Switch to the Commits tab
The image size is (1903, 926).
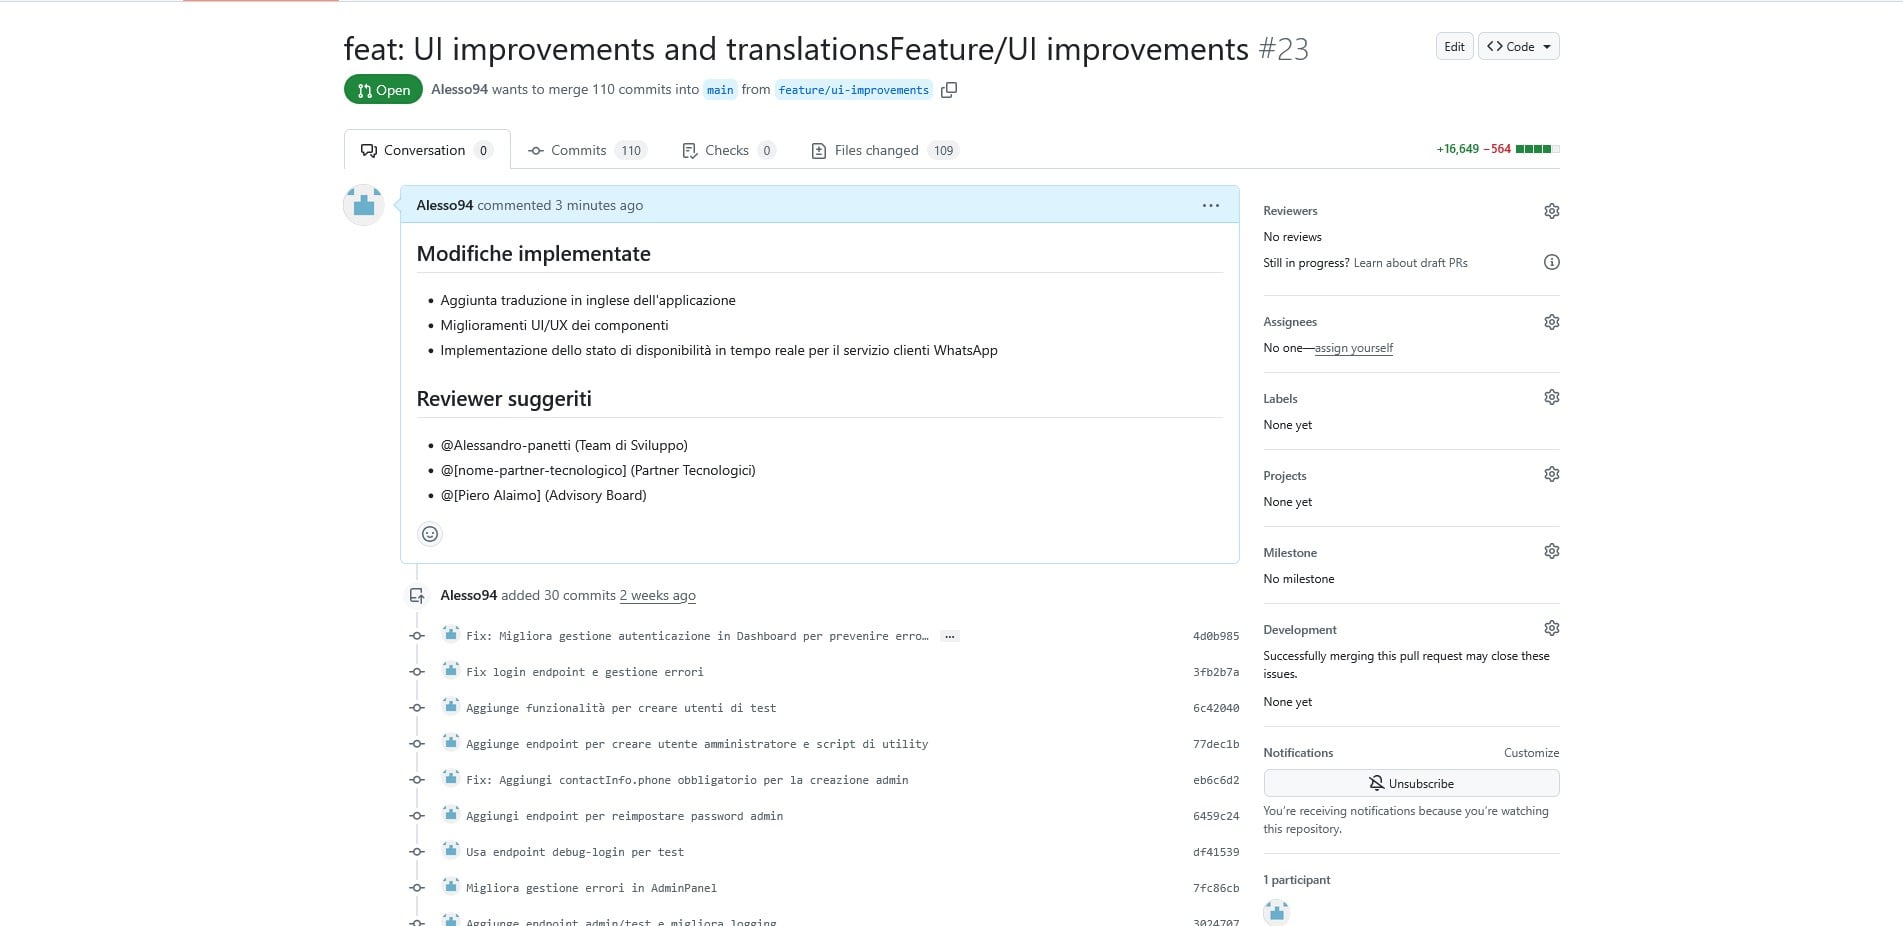(578, 150)
